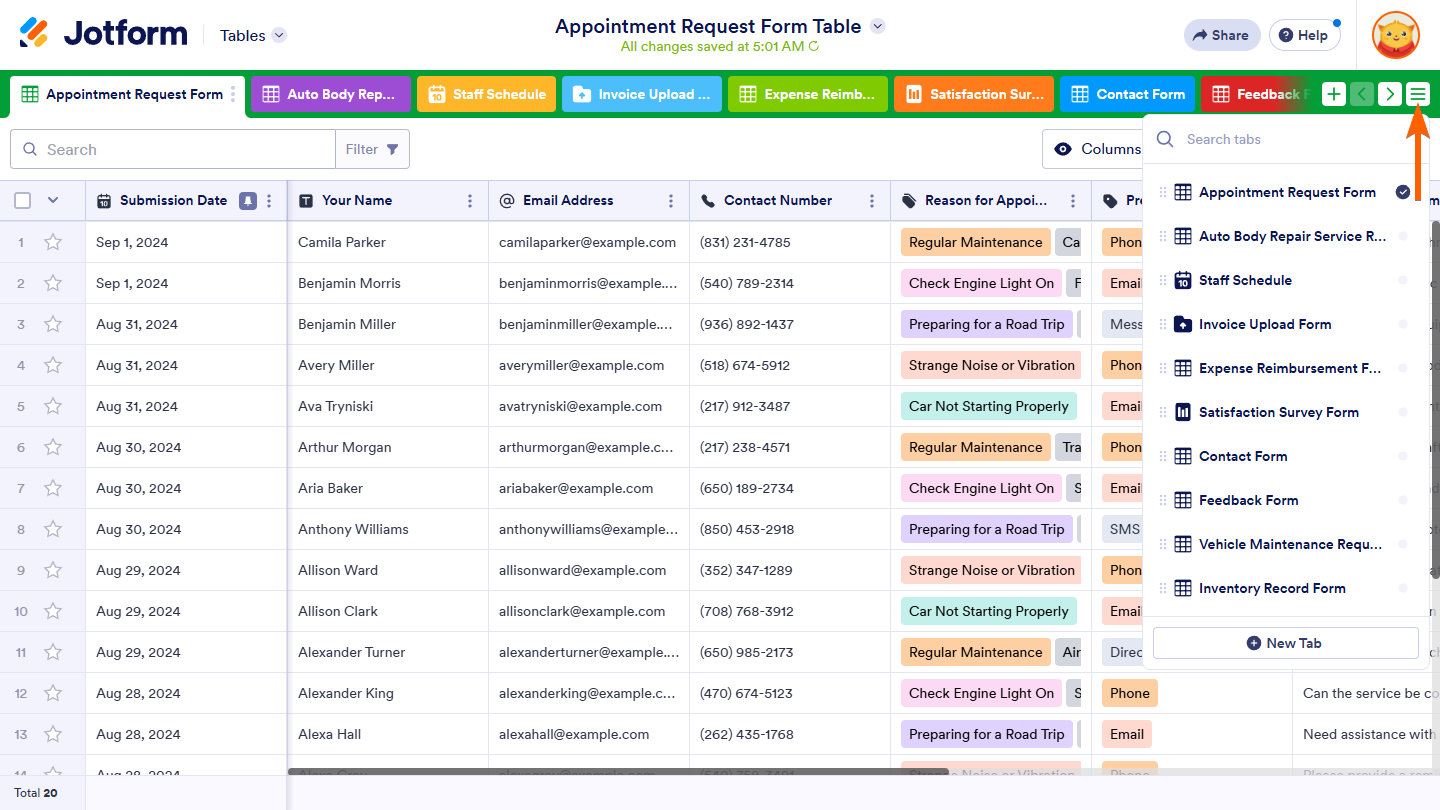Click the New Tab button
This screenshot has width=1440, height=810.
coord(1285,643)
